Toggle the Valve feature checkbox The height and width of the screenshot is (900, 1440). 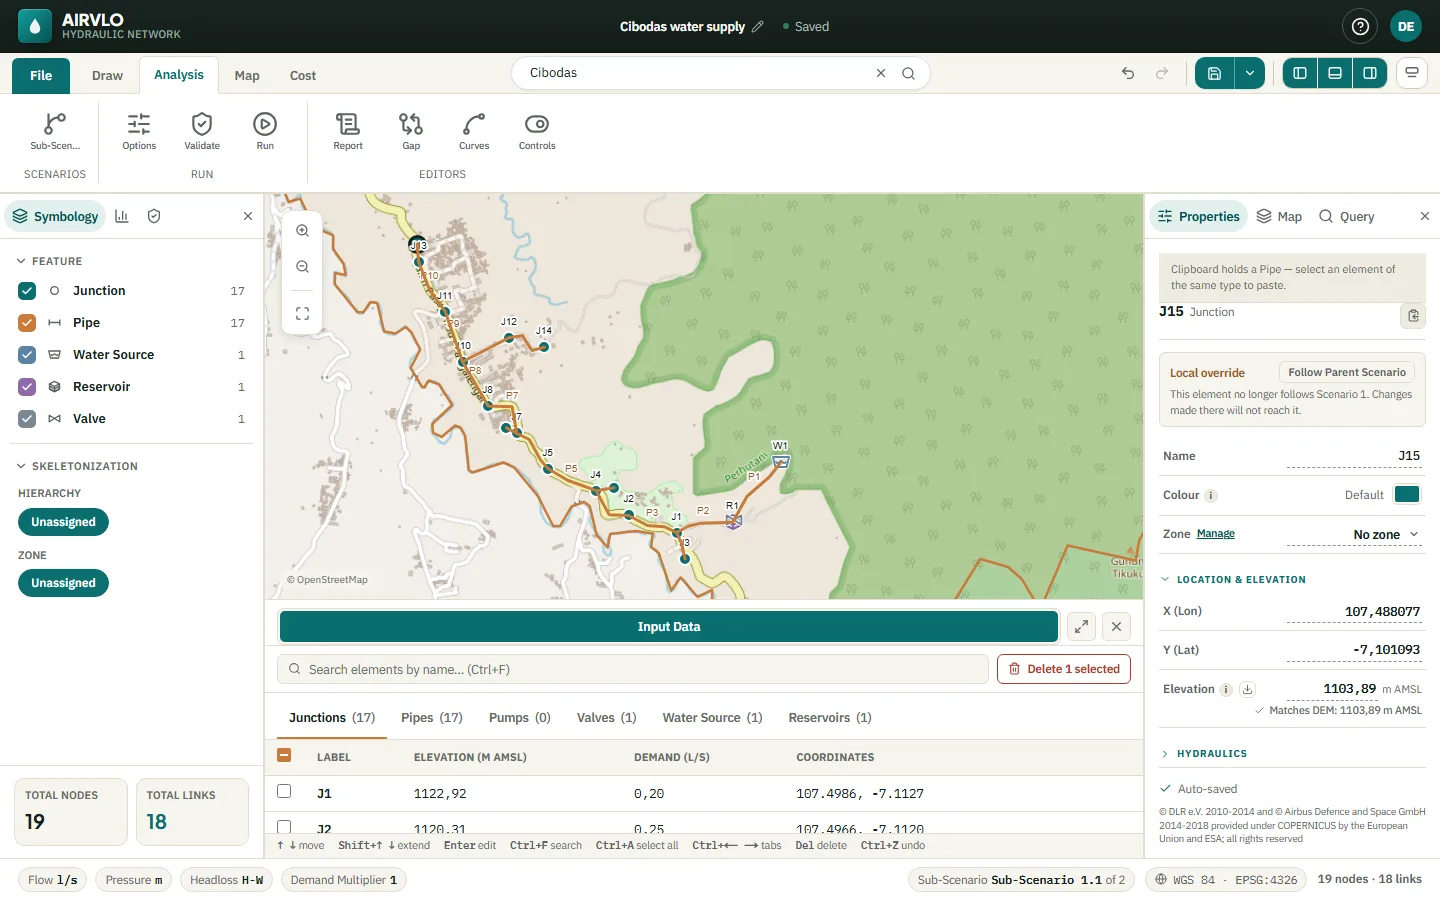27,419
